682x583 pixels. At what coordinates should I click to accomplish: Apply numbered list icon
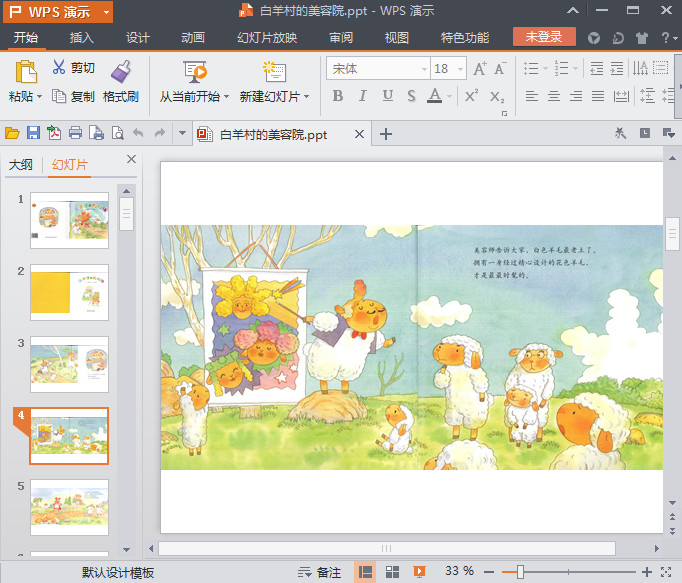[561, 68]
